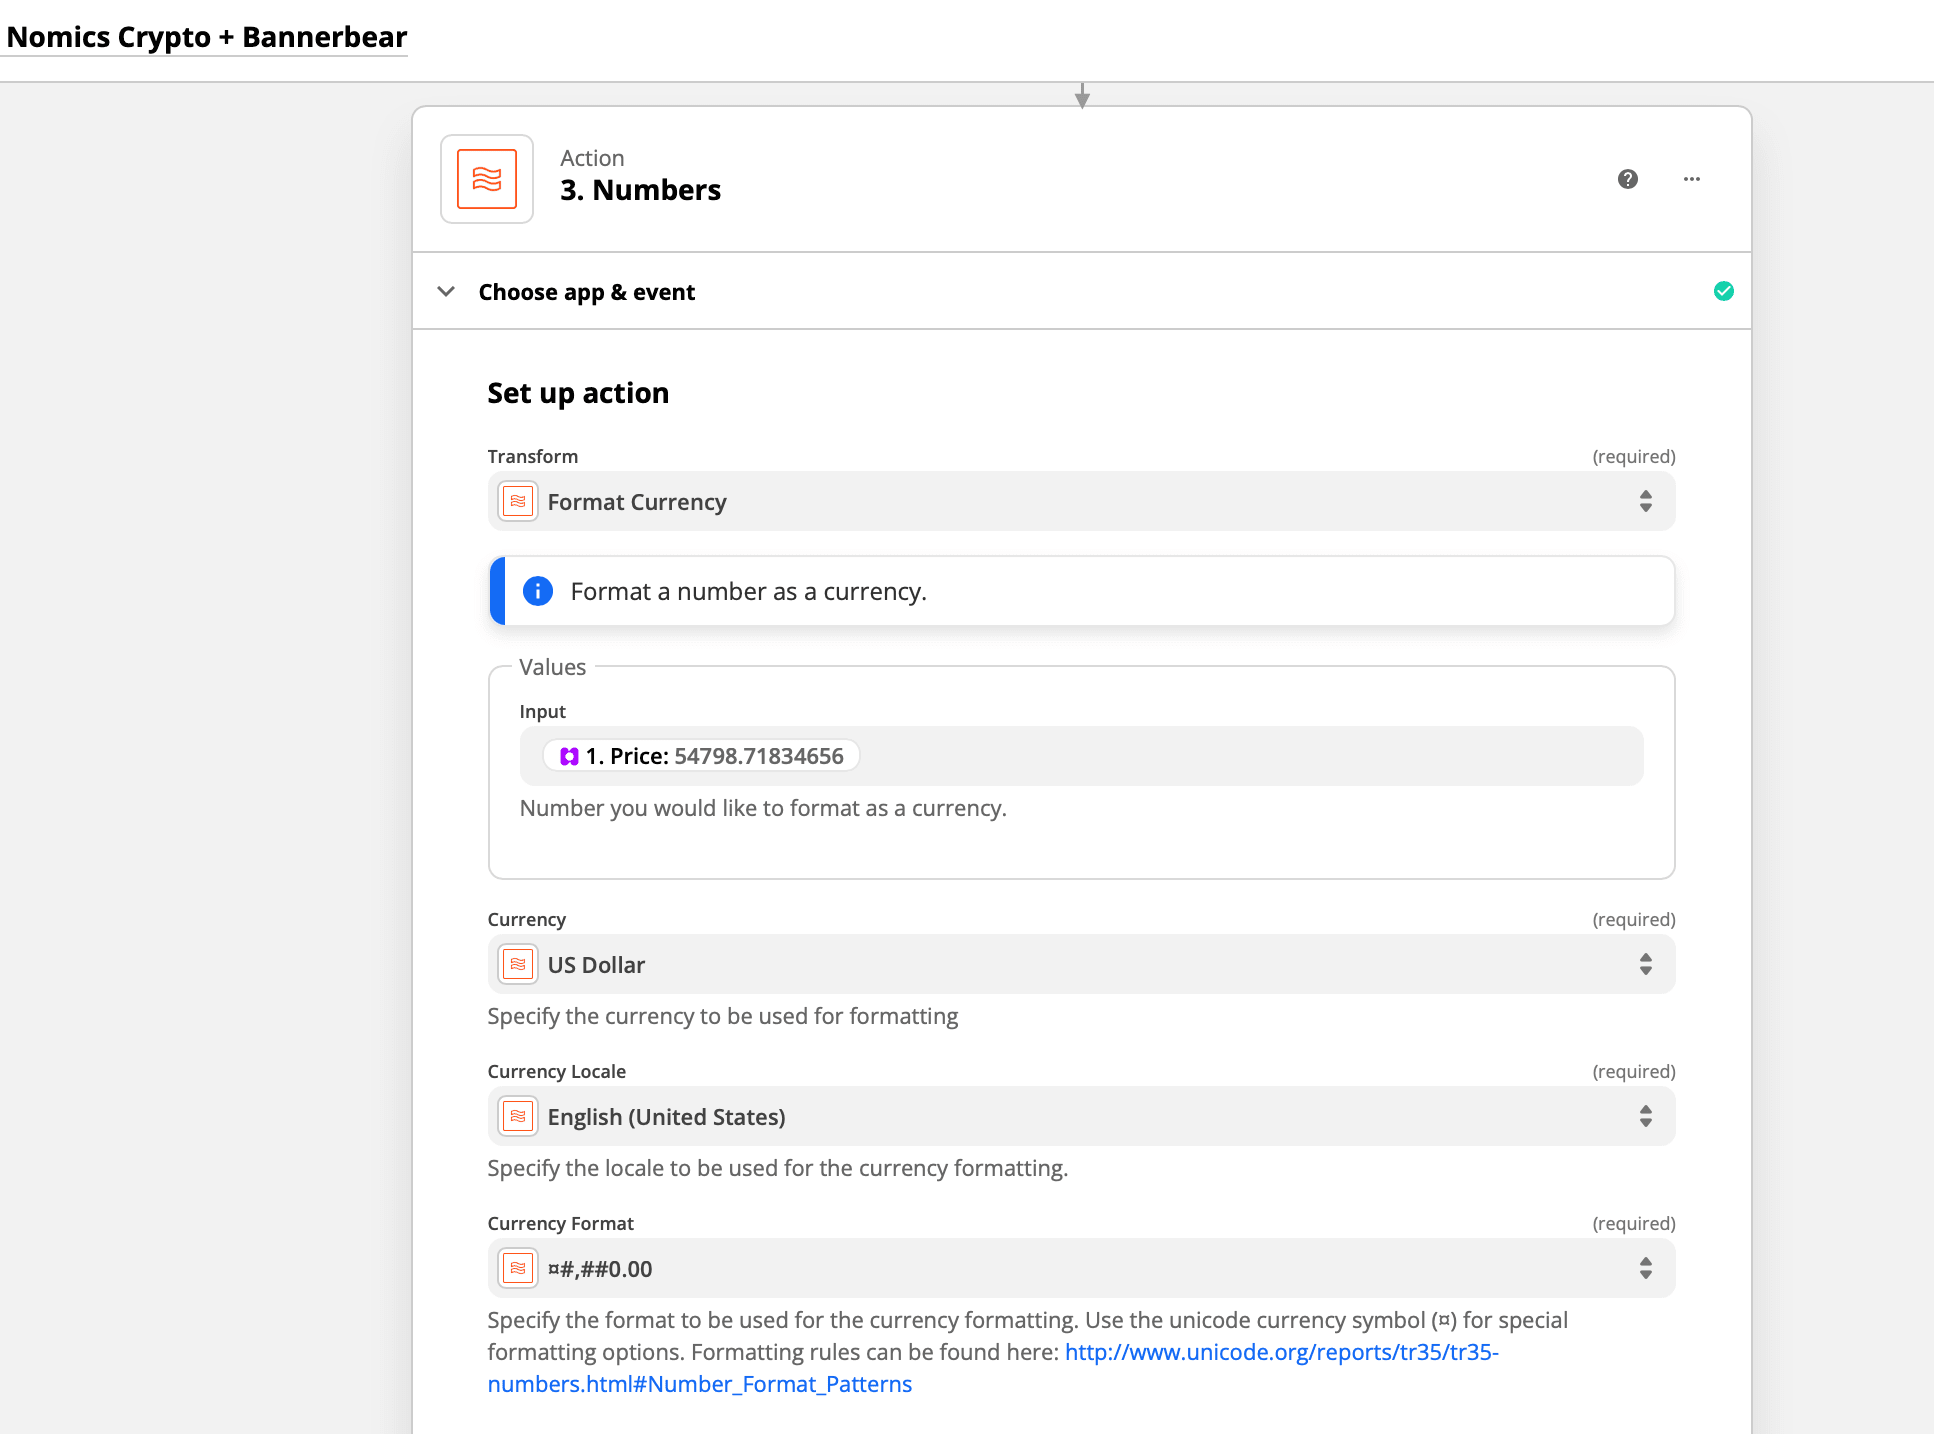Screen dimensions: 1934x1434
Task: Click the Format a number as a currency note
Action: (1081, 591)
